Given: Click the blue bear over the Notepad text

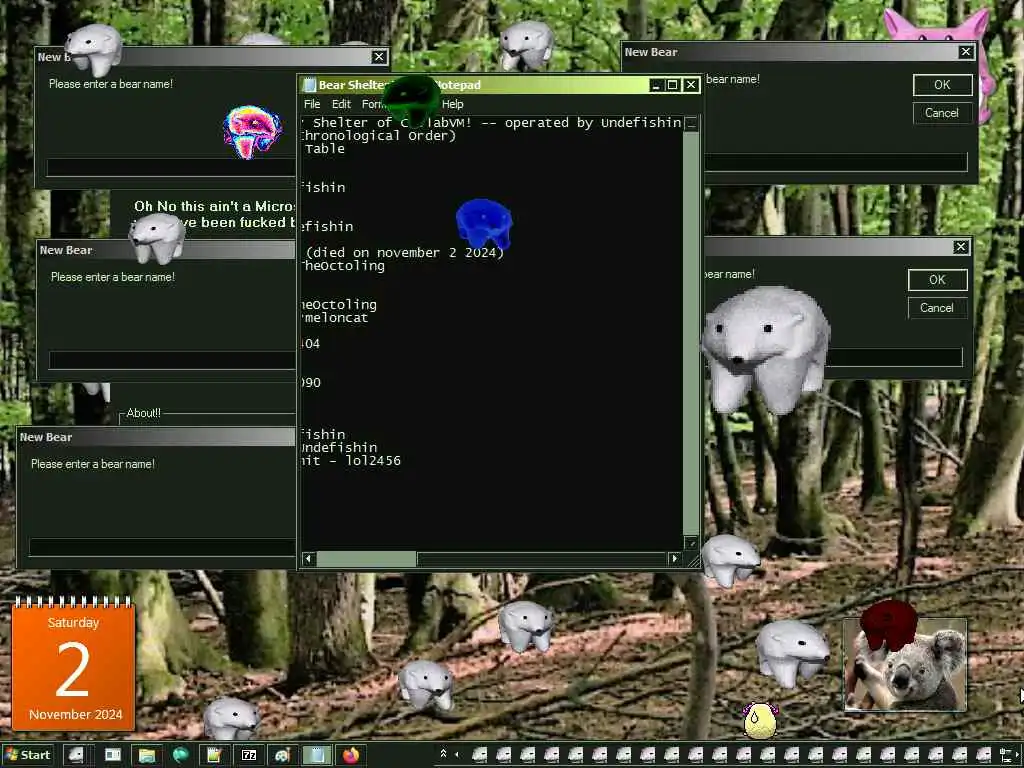Looking at the screenshot, I should [483, 223].
